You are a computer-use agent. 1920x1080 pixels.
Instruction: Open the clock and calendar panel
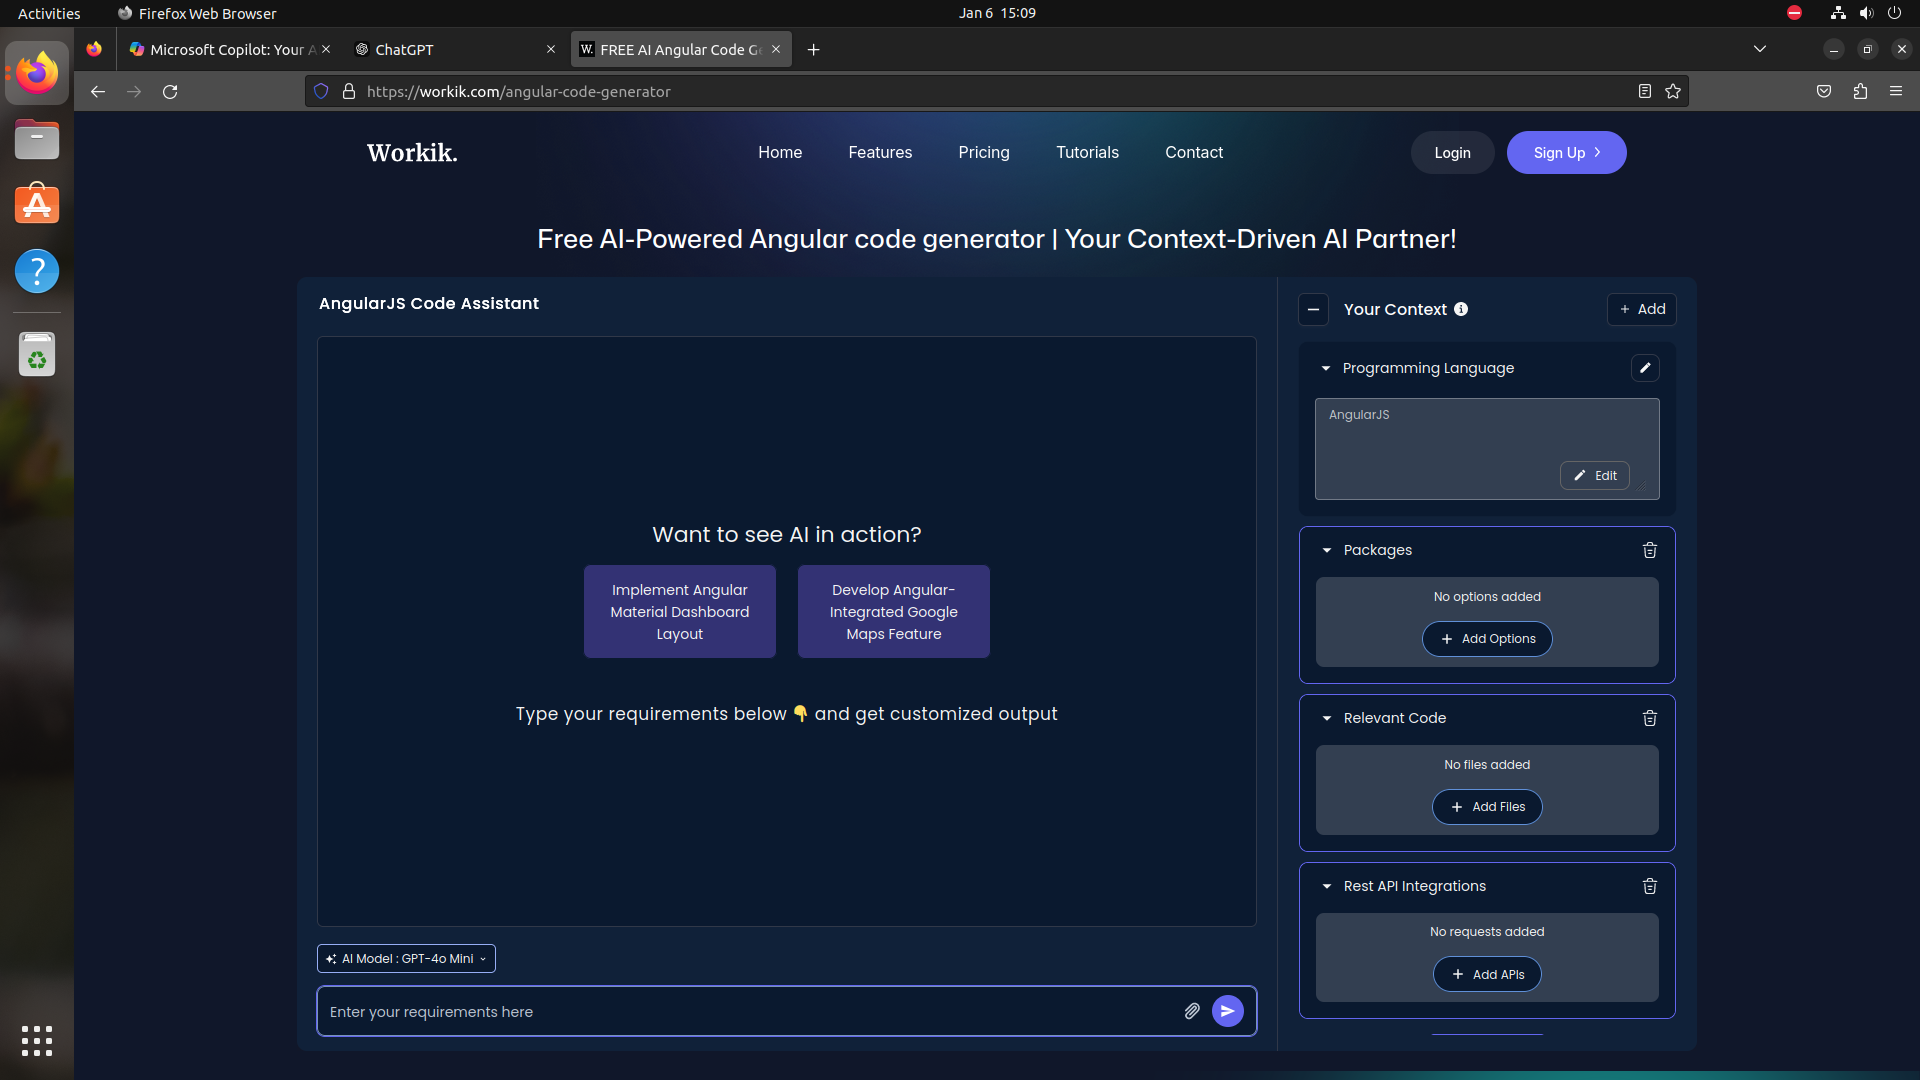(997, 13)
